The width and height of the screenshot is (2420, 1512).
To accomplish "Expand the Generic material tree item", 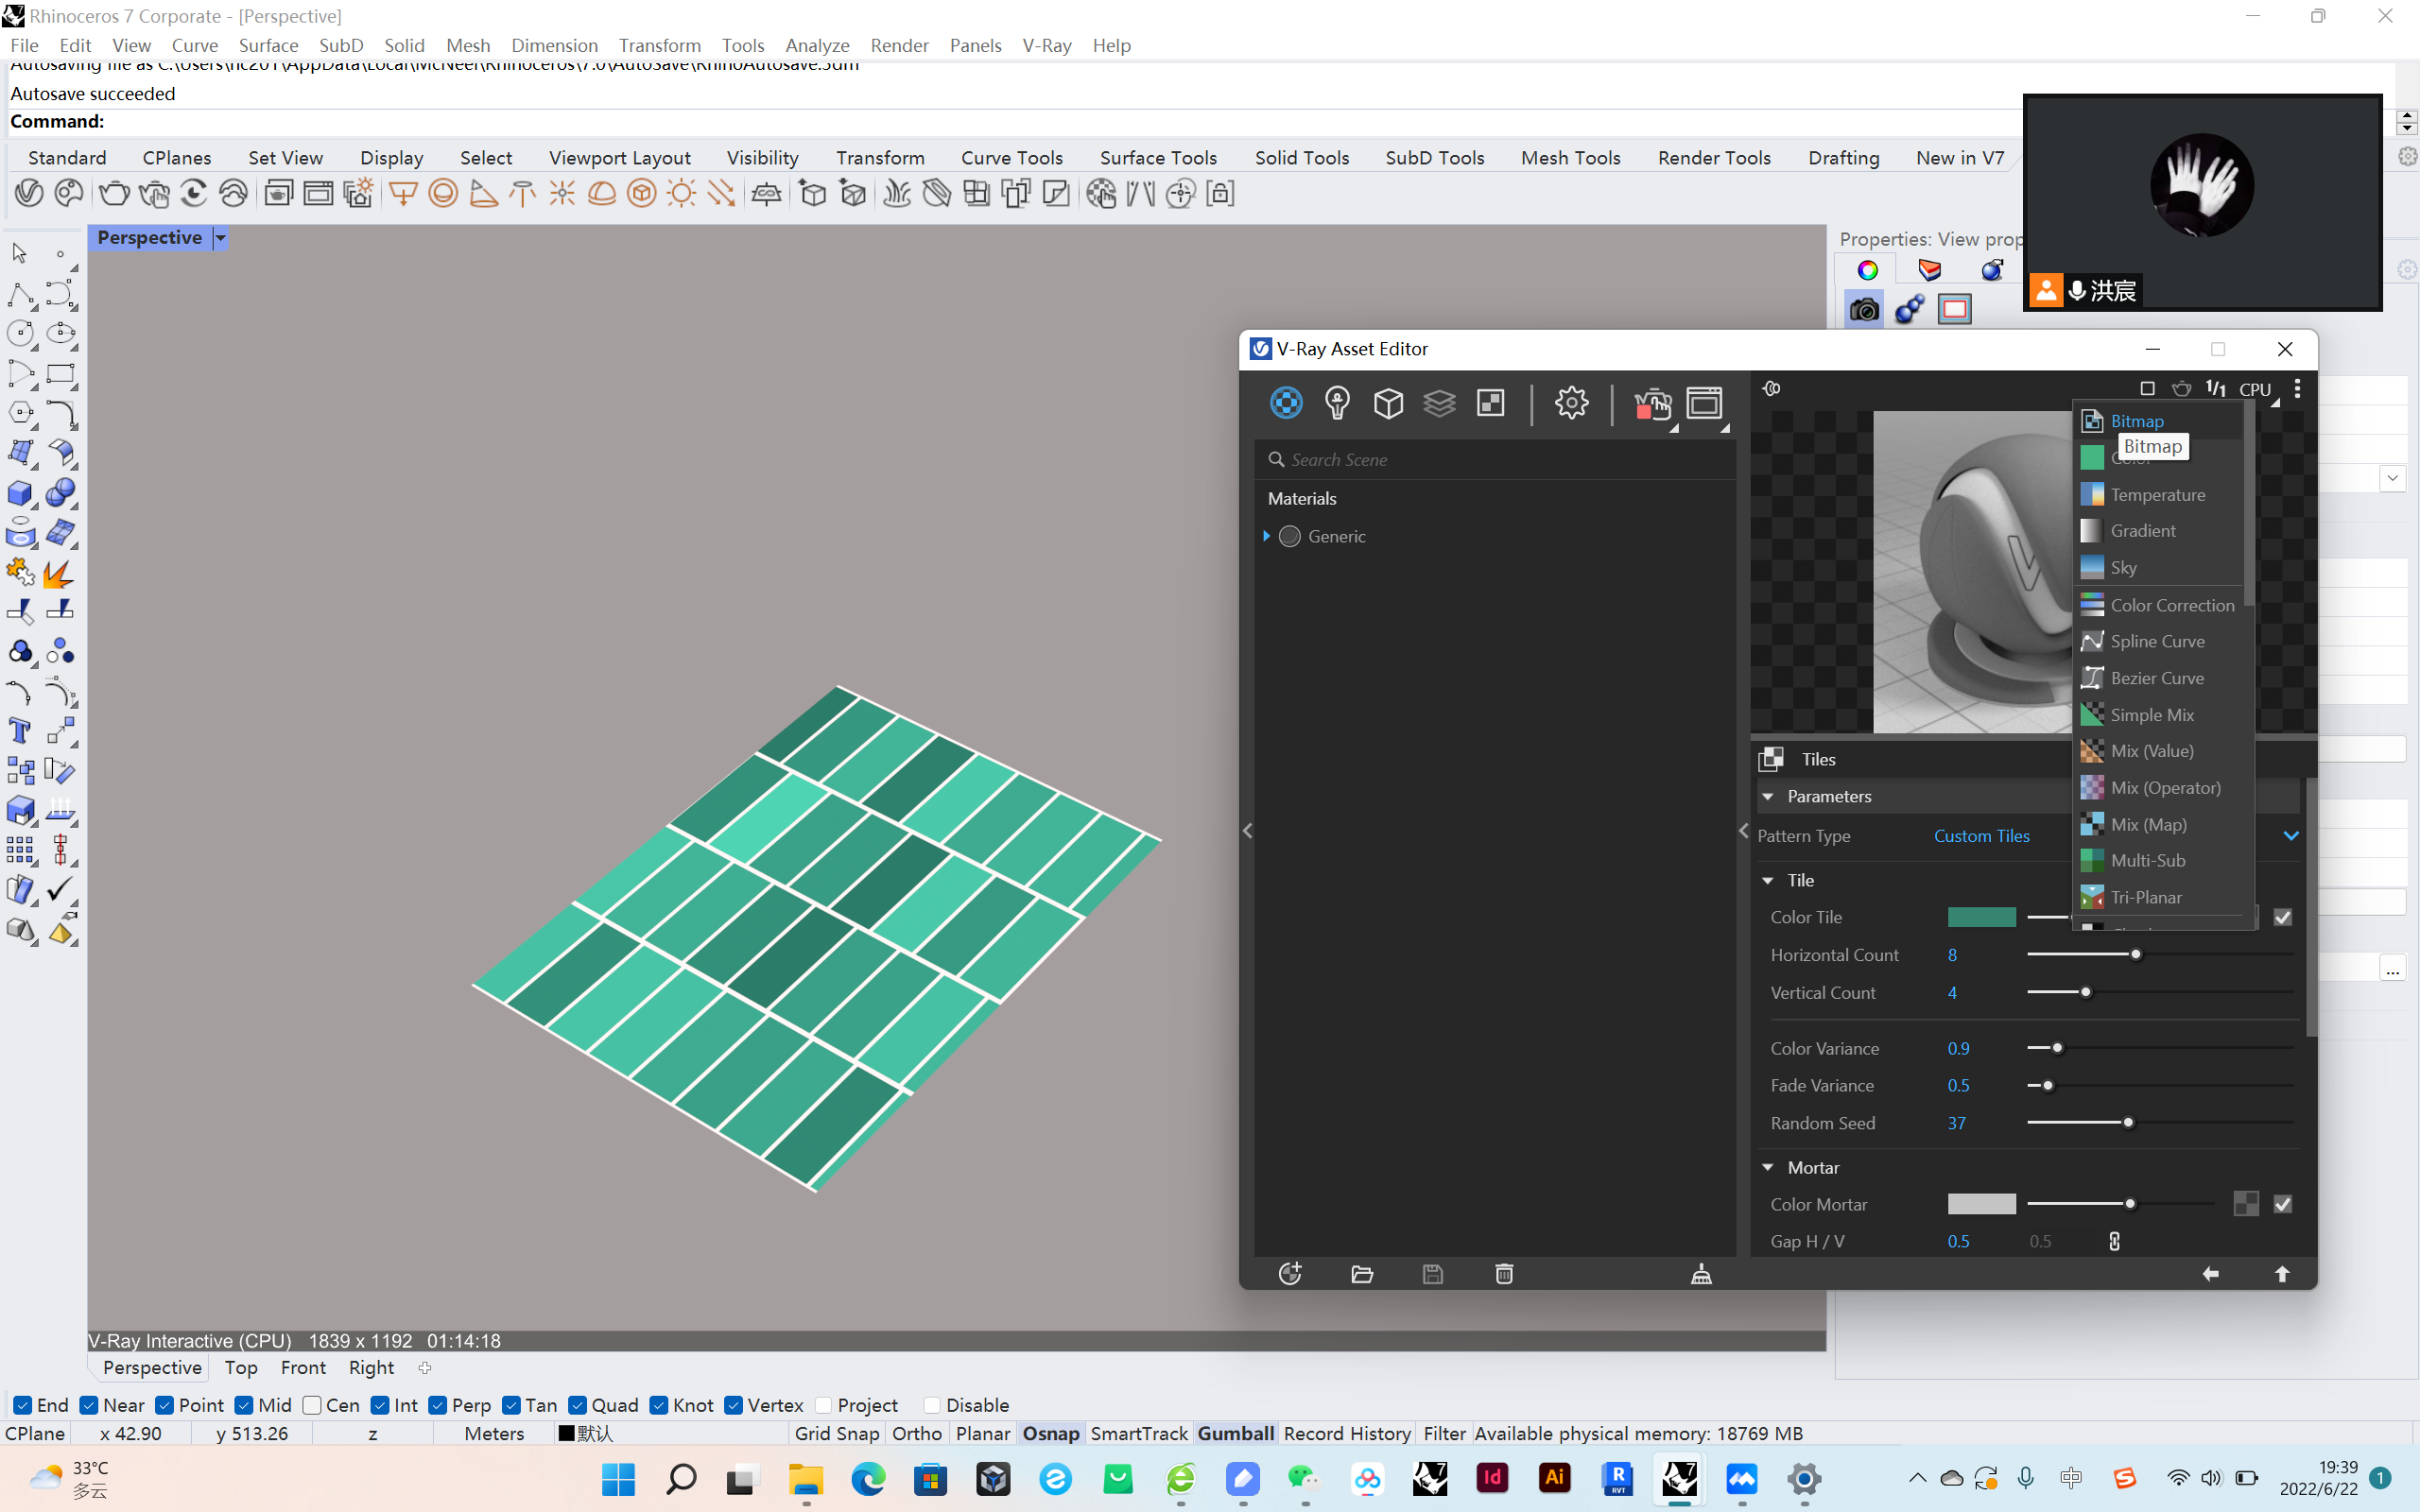I will 1267,536.
